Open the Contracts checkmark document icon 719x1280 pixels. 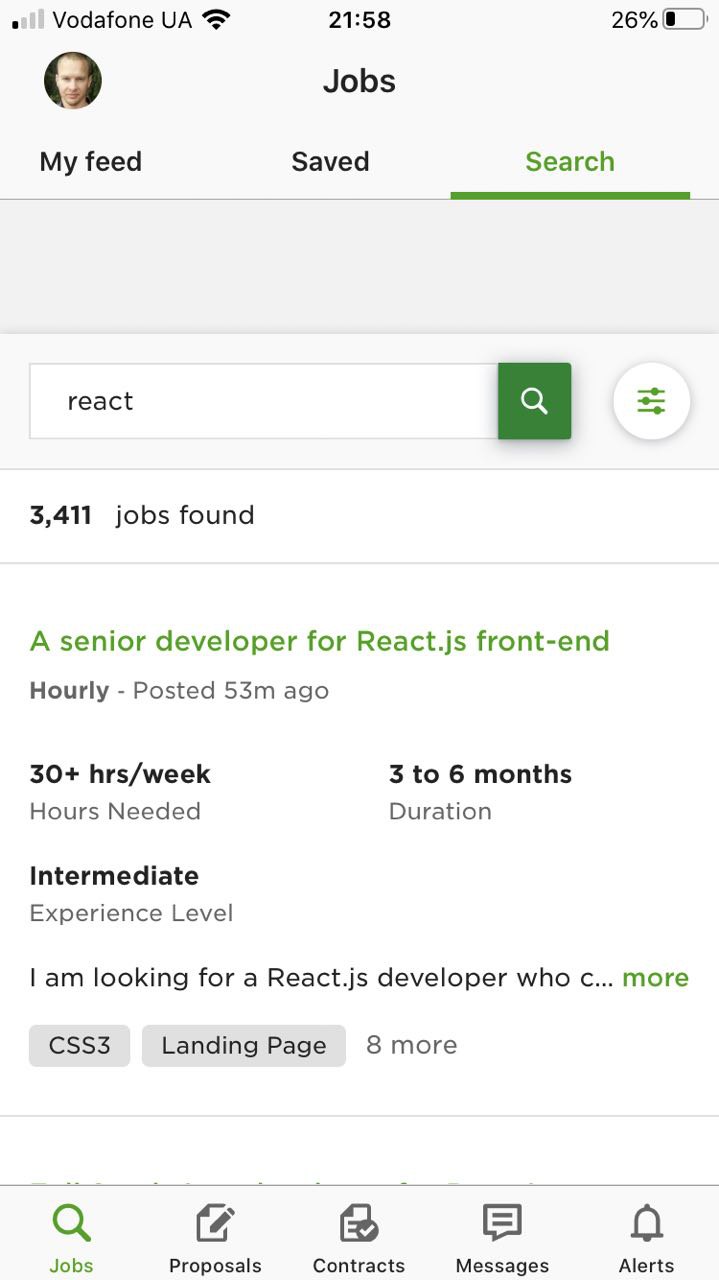pyautogui.click(x=358, y=1223)
